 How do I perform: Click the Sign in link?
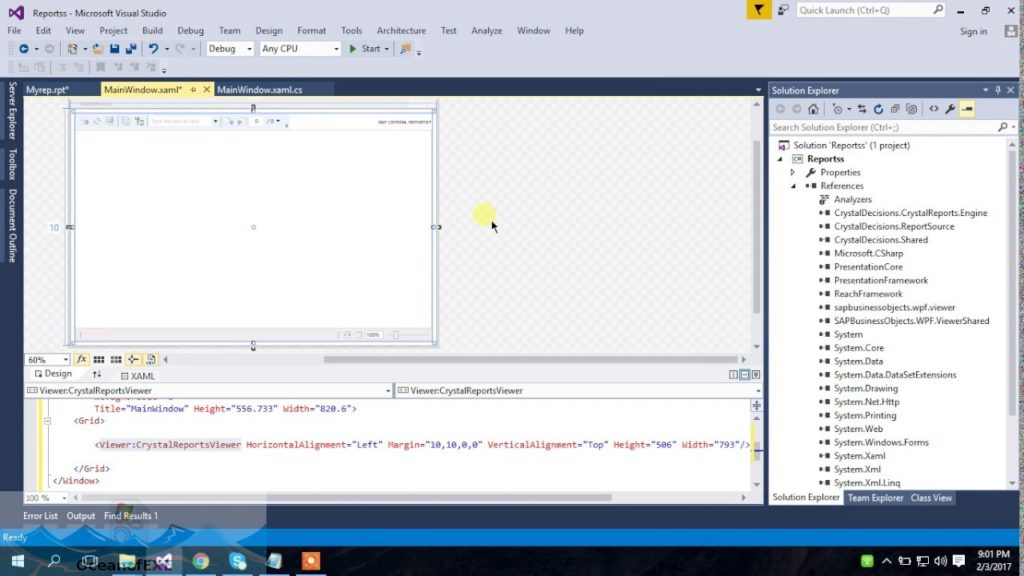pos(973,31)
